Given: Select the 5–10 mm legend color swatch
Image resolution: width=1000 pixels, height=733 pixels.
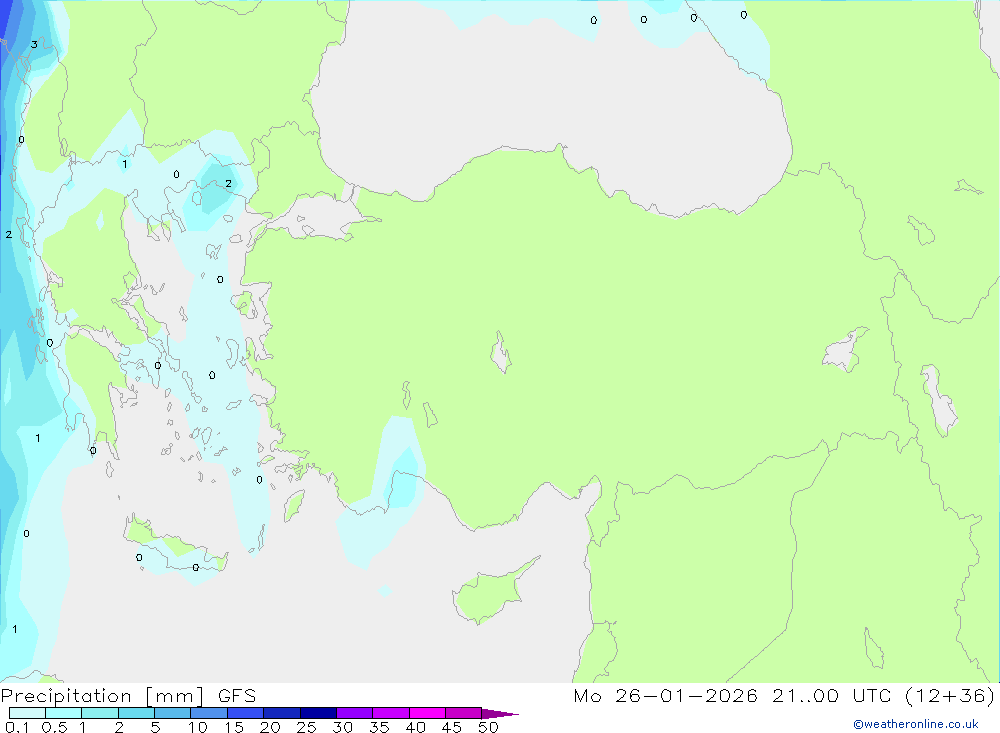Looking at the screenshot, I should tap(172, 713).
